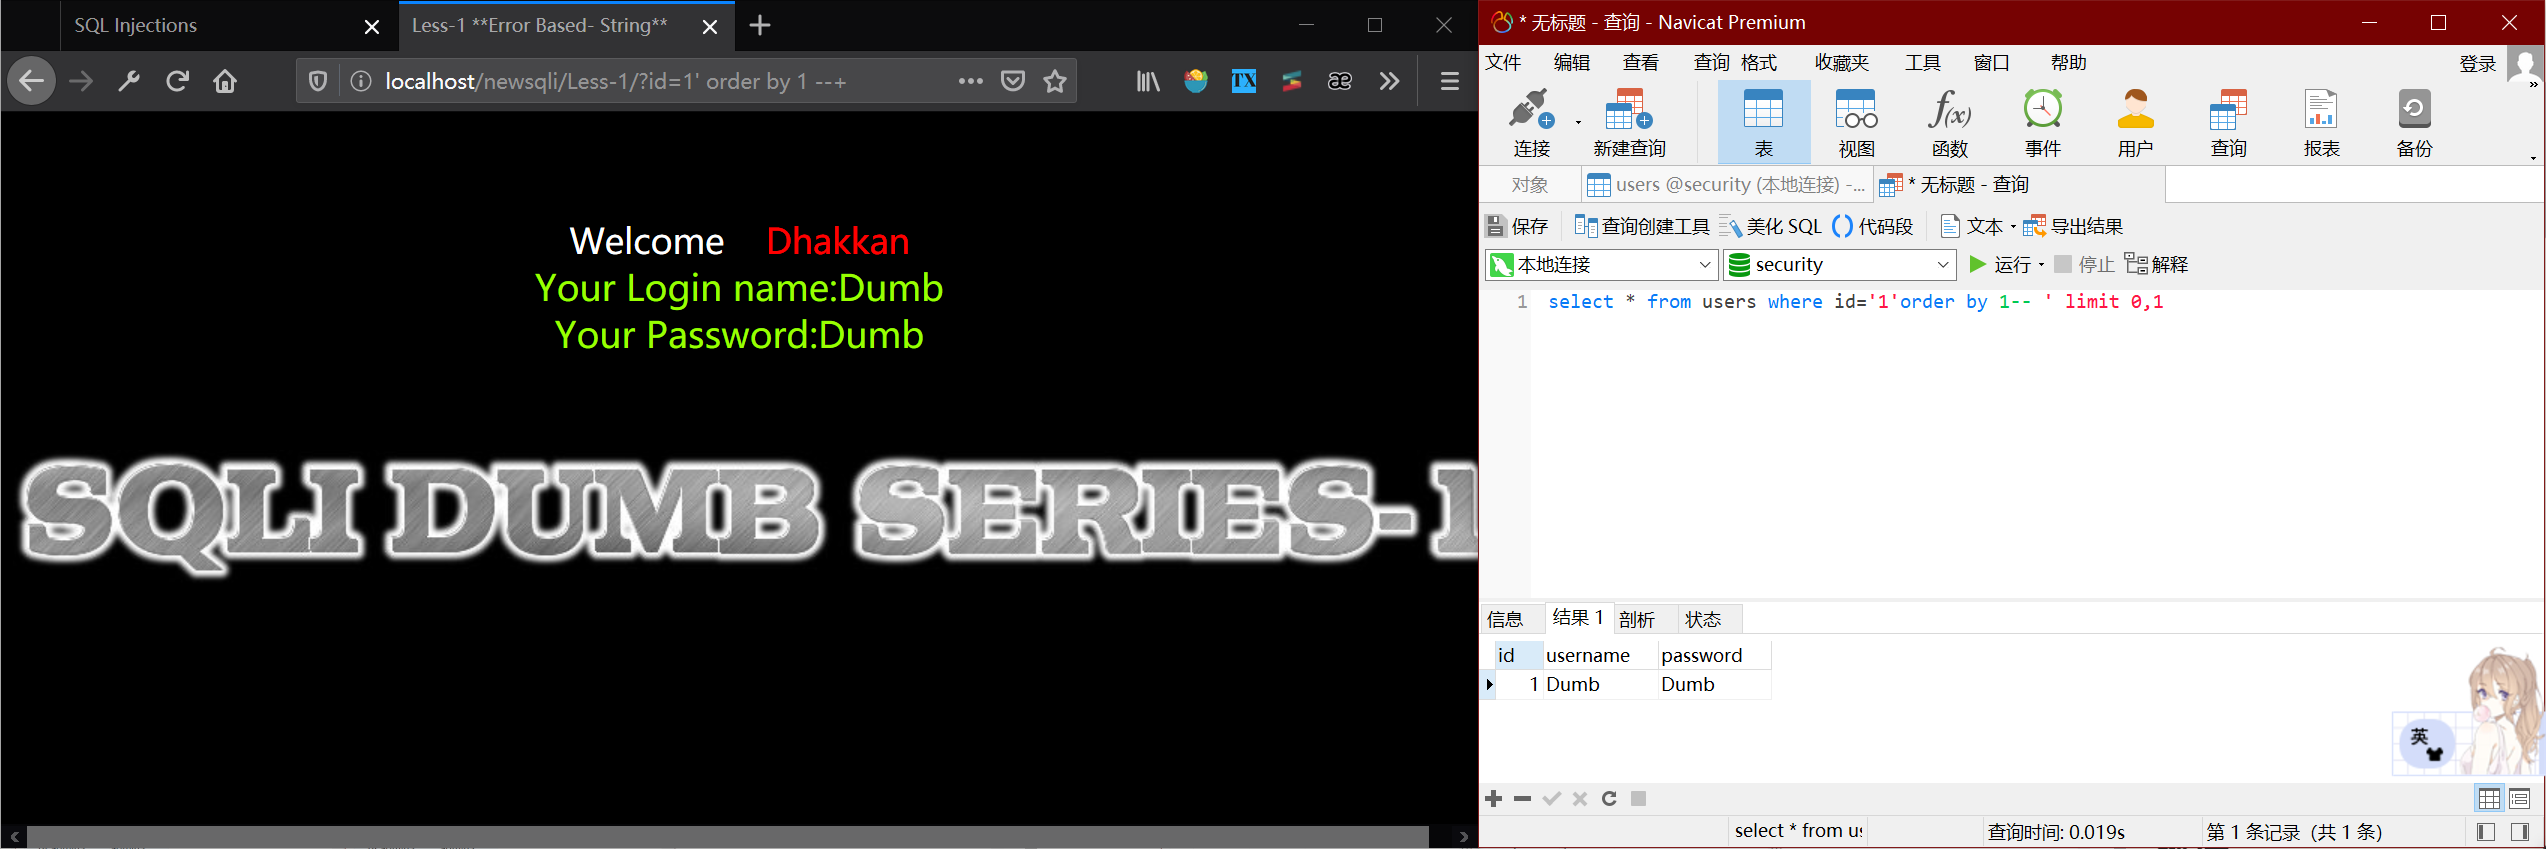Close the Less-1 Error Based tab
The width and height of the screenshot is (2546, 849).
(x=710, y=27)
